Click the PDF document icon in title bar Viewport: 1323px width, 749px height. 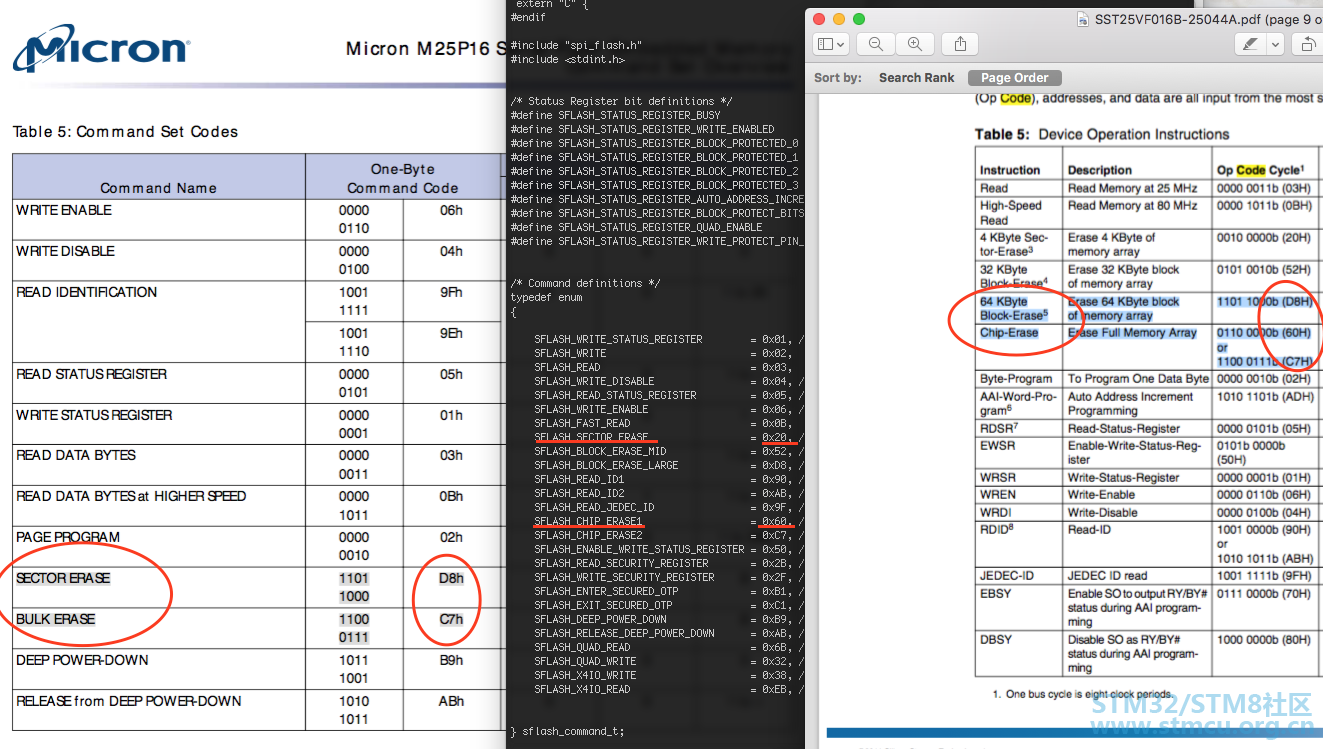click(1085, 19)
